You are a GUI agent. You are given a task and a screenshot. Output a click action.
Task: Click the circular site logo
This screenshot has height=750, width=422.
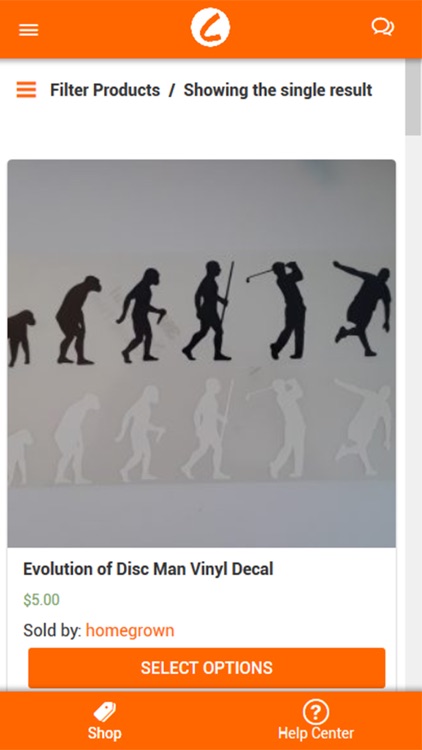[x=211, y=27]
